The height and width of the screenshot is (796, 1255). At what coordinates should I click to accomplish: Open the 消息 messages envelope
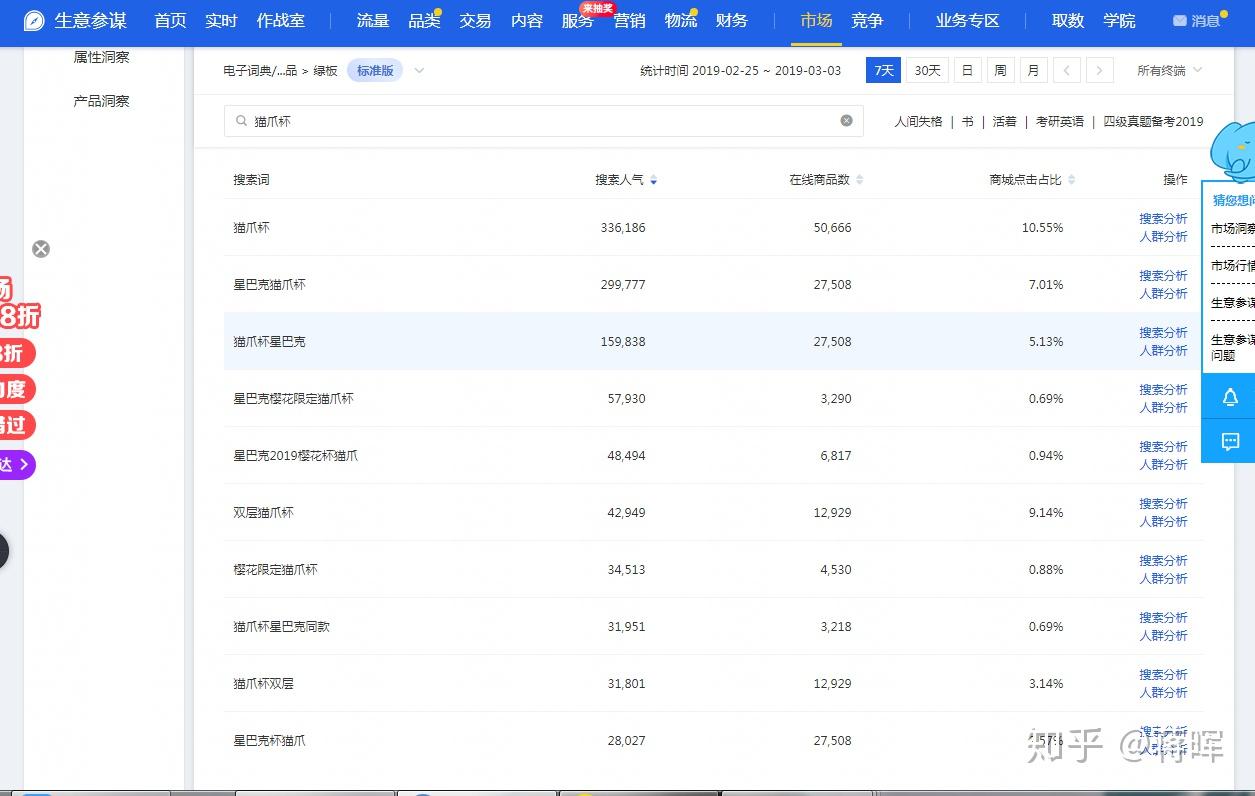pyautogui.click(x=1196, y=21)
